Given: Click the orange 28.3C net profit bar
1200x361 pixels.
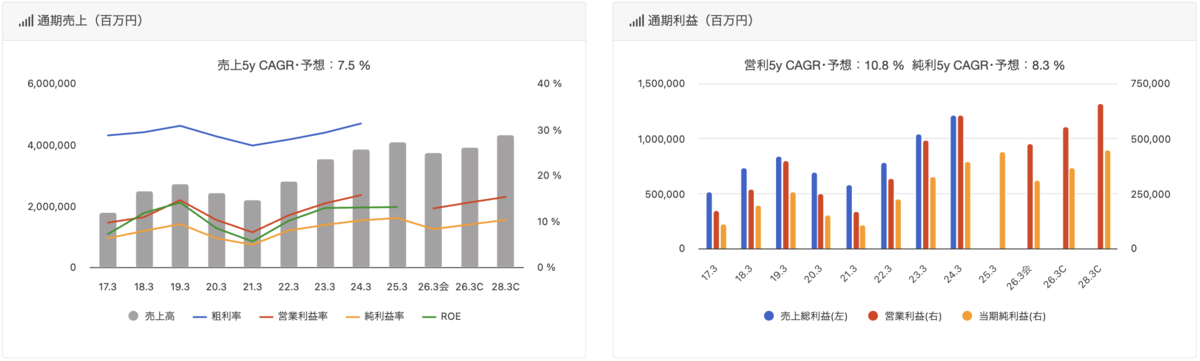Looking at the screenshot, I should 1108,199.
